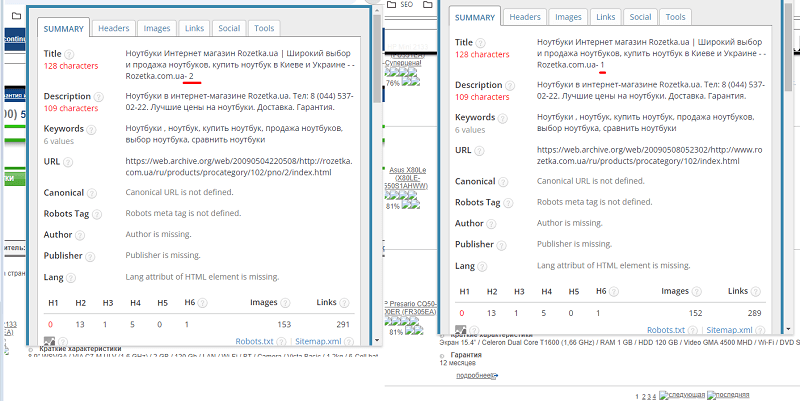This screenshot has height=401, width=800.
Task: Click help icon next to Title in right panel
Action: pyautogui.click(x=481, y=43)
